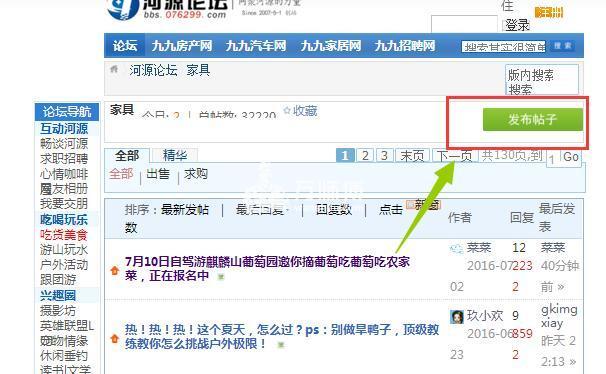The width and height of the screenshot is (606, 374).
Task: Open 休闲垂钓 in the sidebar
Action: 64,355
